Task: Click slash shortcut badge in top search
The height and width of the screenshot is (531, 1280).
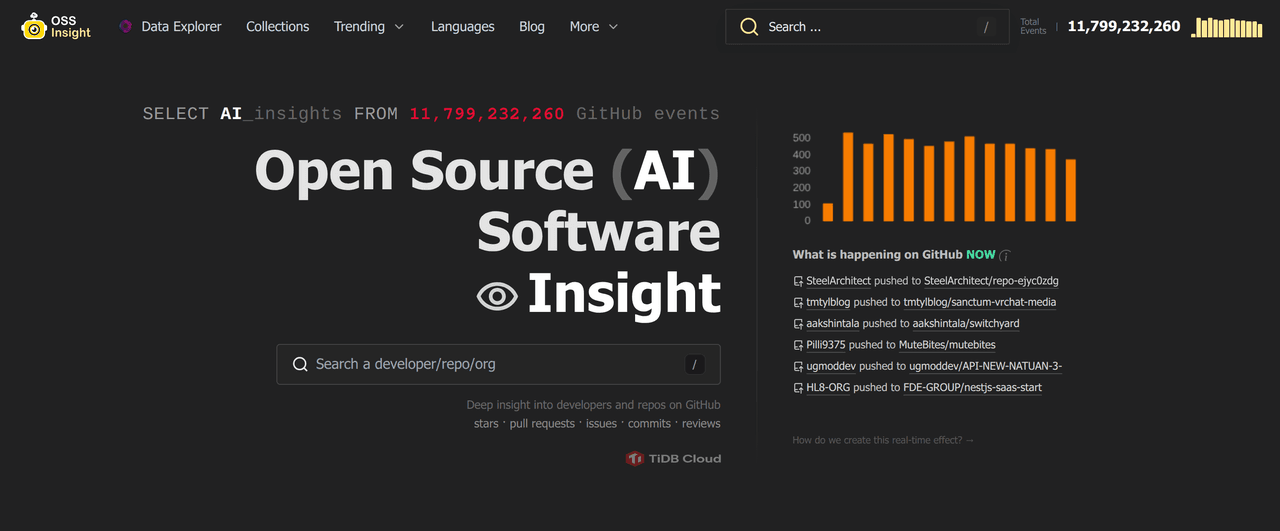Action: pos(986,27)
